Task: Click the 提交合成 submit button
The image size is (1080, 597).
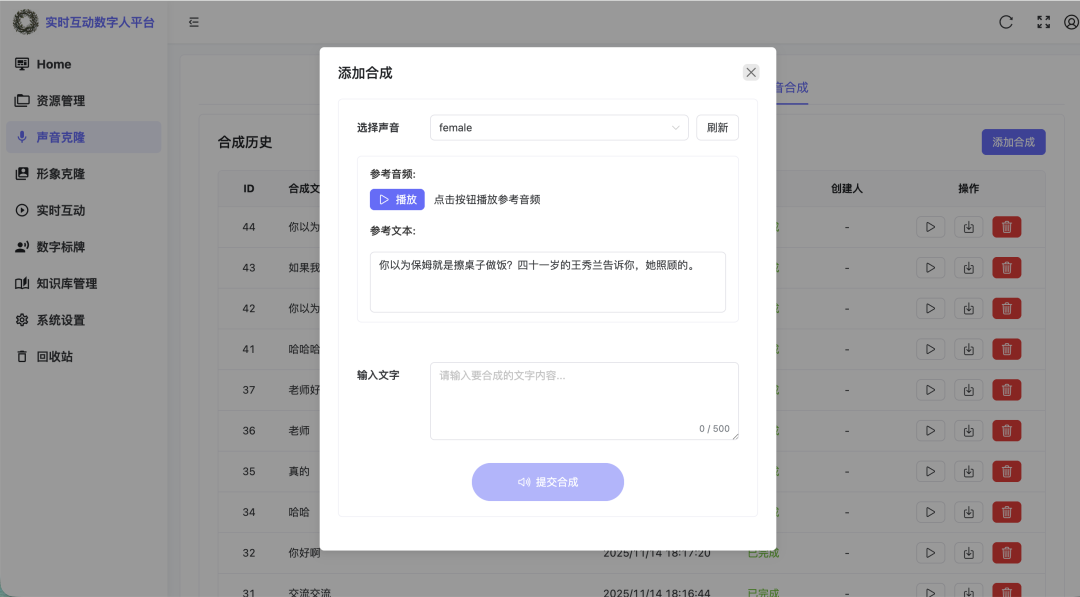Action: point(548,481)
